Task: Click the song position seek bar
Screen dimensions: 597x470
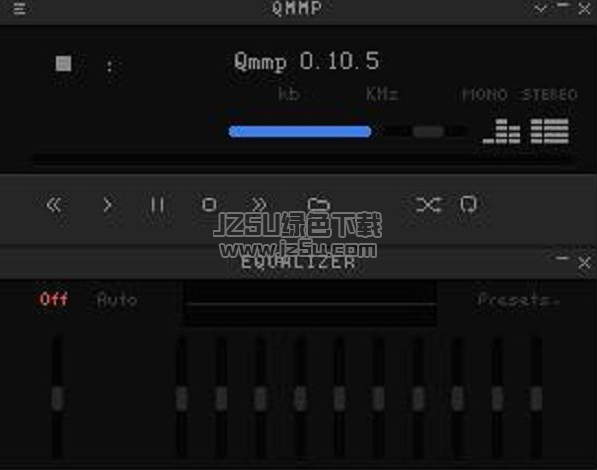Action: tap(301, 159)
